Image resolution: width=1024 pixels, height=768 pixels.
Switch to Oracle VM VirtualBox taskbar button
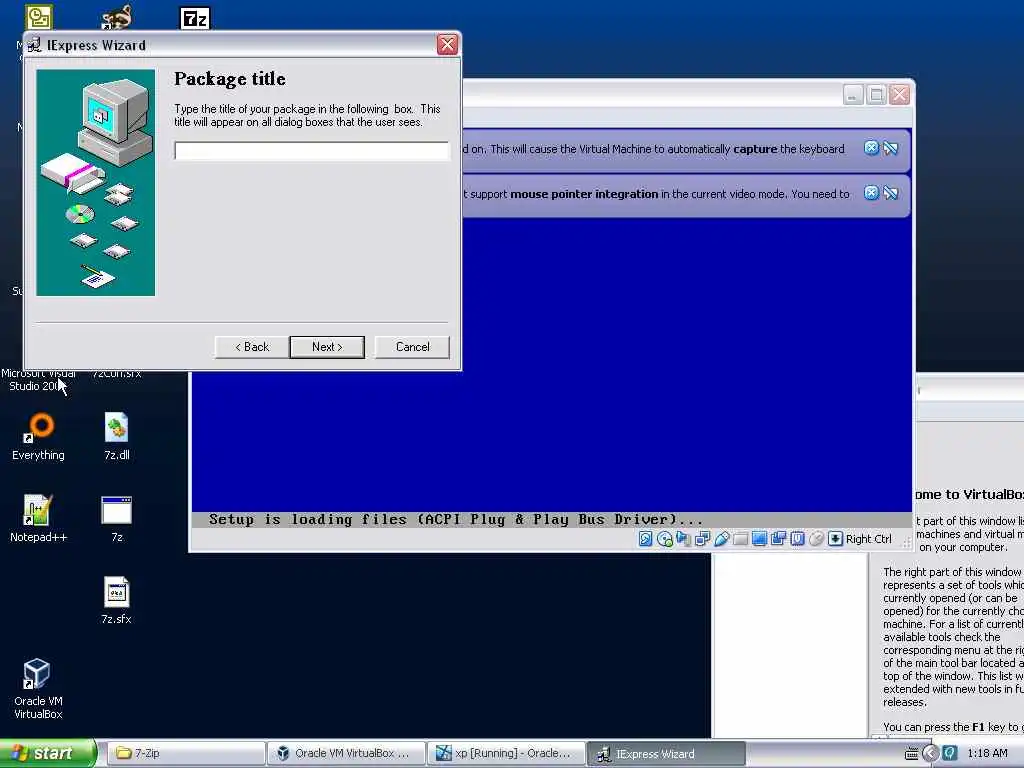coord(346,753)
